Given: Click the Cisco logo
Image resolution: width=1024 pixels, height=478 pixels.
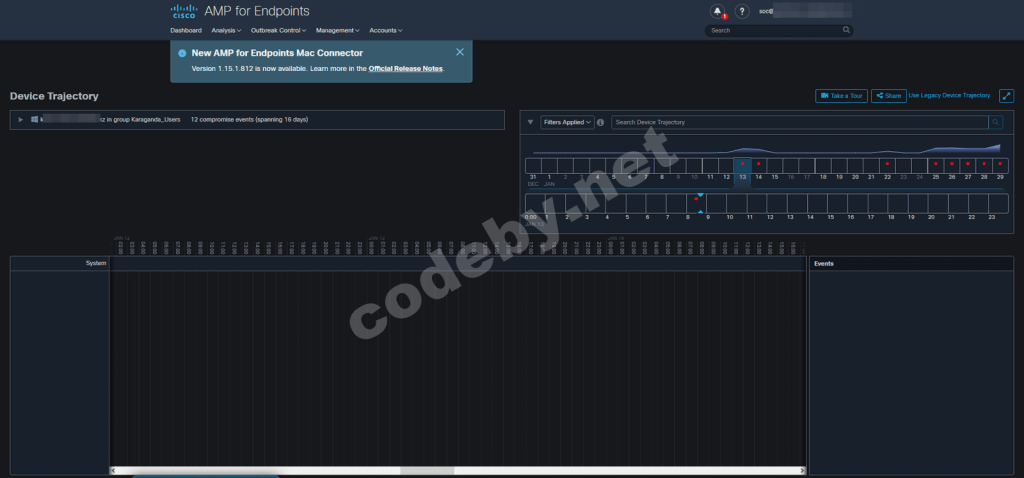Looking at the screenshot, I should (x=184, y=12).
